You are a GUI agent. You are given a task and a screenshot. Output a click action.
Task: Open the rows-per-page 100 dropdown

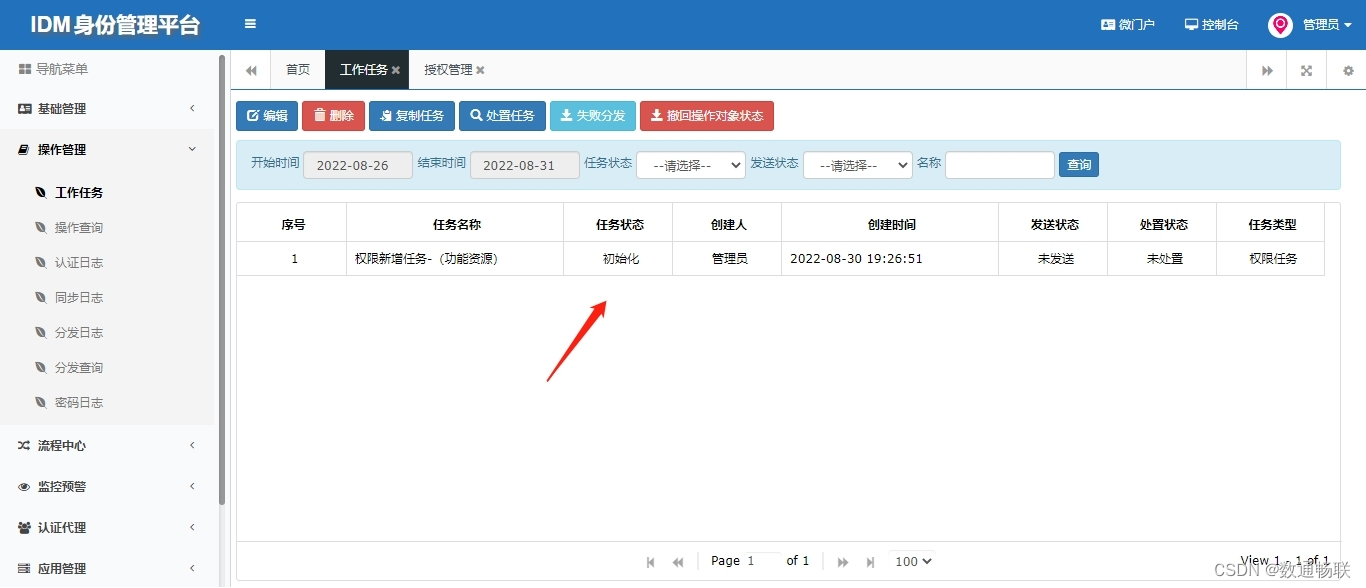pos(913,561)
